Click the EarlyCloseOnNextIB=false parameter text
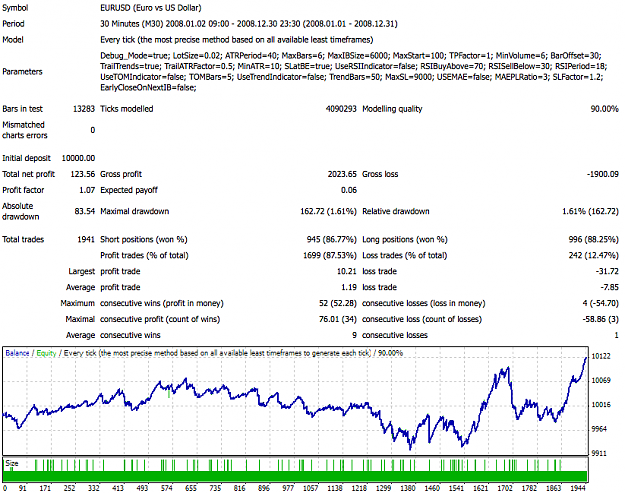The height and width of the screenshot is (493, 625). click(x=148, y=88)
